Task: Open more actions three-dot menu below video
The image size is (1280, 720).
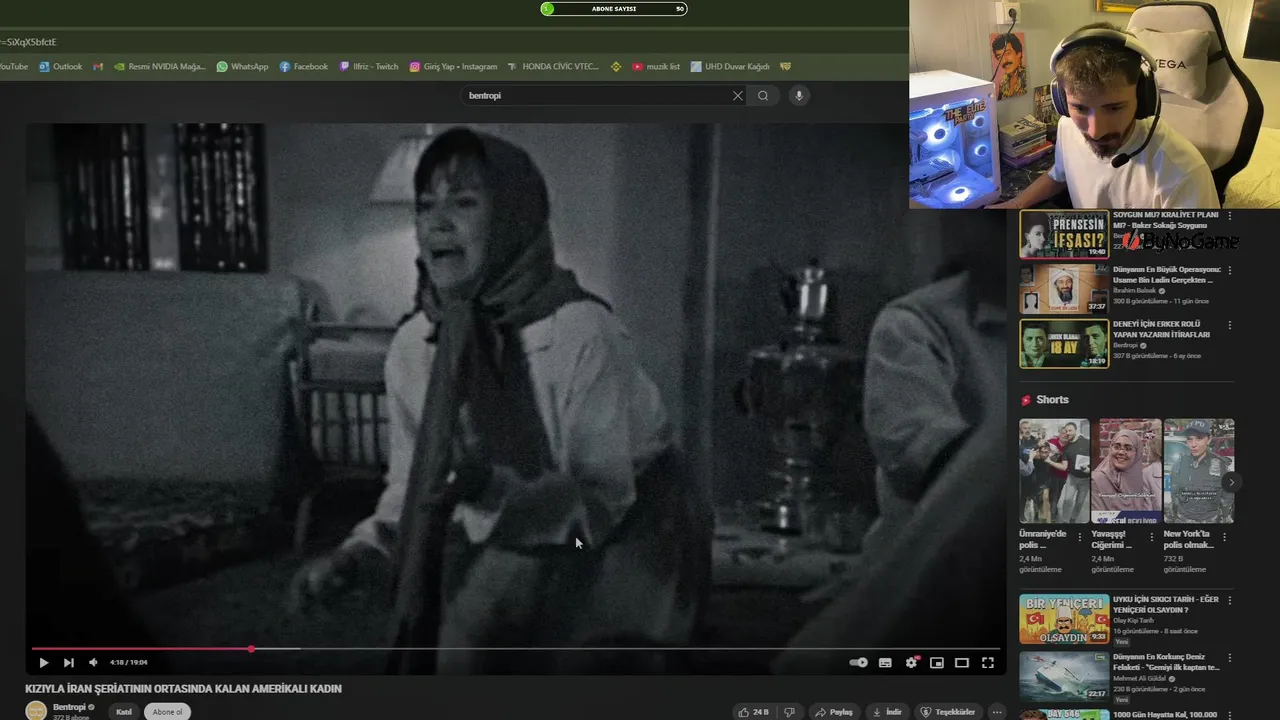Action: coord(997,712)
